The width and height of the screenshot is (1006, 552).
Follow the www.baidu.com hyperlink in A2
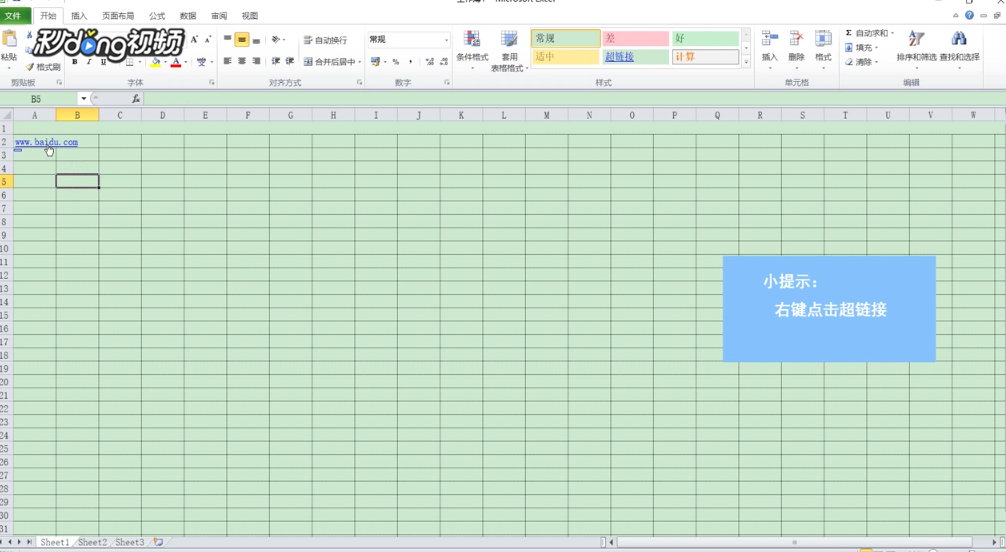(x=46, y=142)
